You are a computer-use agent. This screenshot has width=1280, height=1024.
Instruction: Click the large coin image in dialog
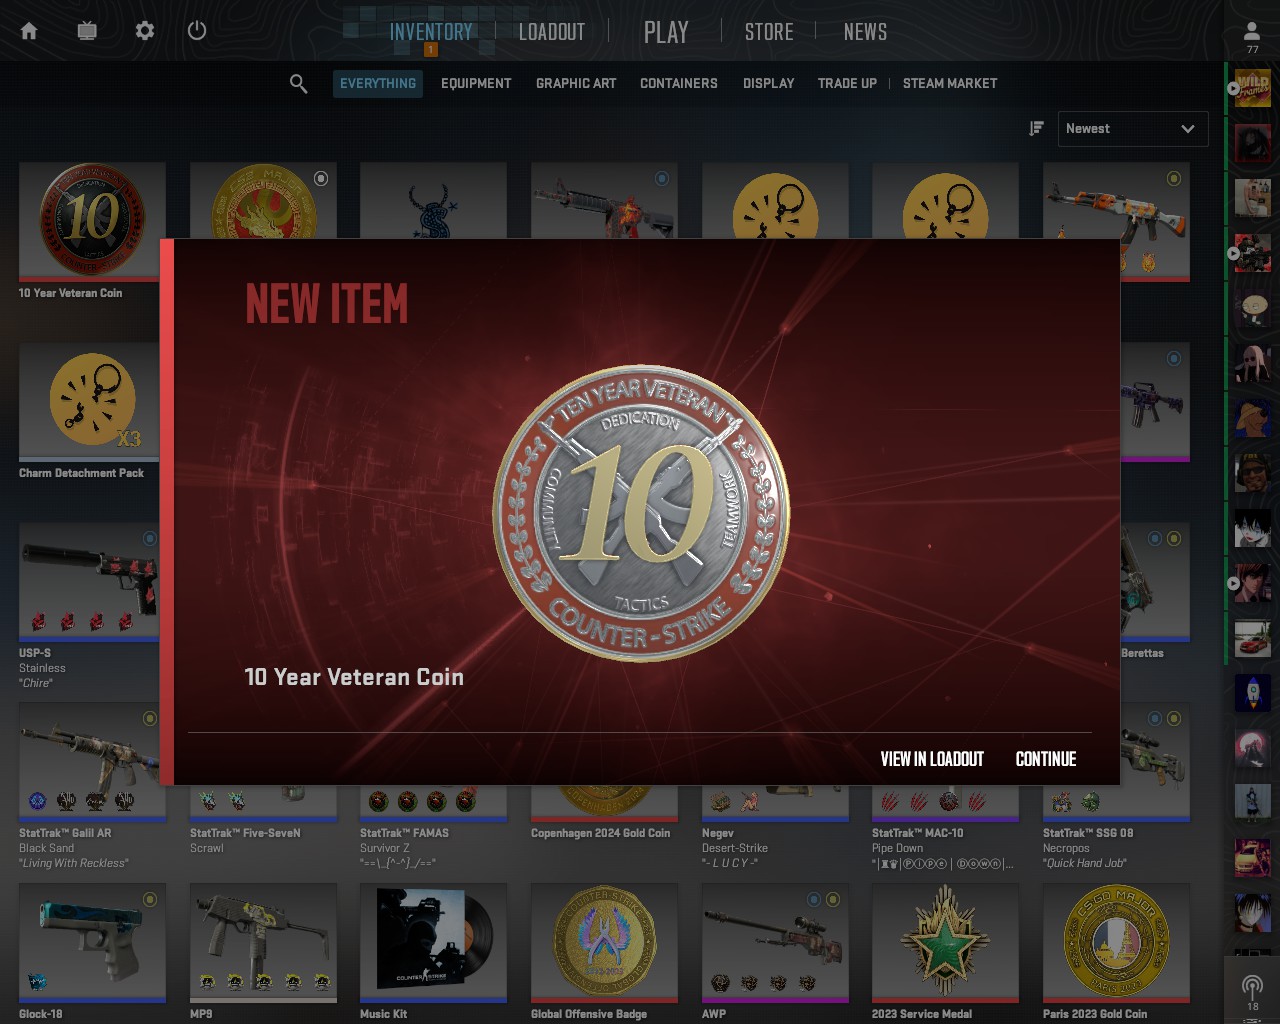[641, 513]
